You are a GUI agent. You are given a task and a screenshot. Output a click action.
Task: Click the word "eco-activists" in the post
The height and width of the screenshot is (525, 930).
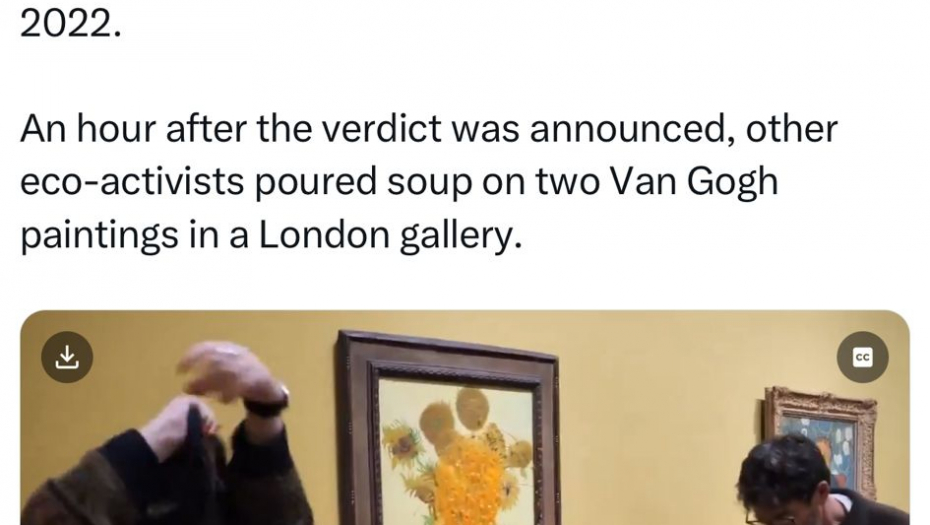(132, 183)
